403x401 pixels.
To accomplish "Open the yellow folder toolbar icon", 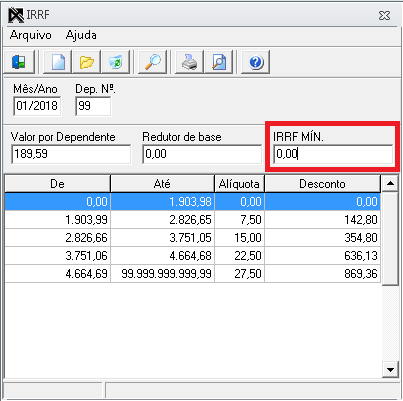I will [x=86, y=62].
